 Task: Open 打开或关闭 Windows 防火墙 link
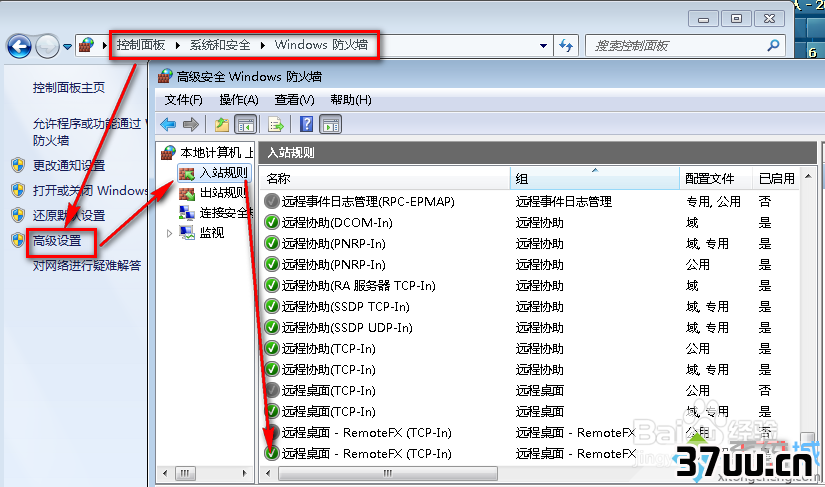click(90, 190)
